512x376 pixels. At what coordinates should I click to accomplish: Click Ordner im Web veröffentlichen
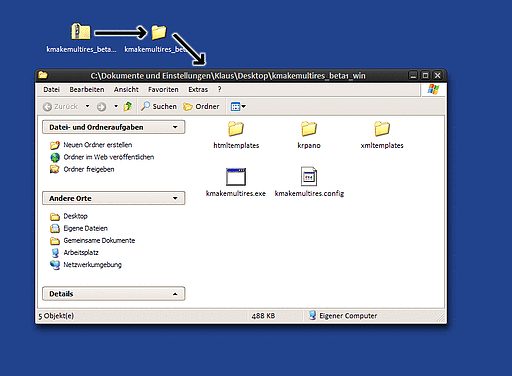(109, 157)
